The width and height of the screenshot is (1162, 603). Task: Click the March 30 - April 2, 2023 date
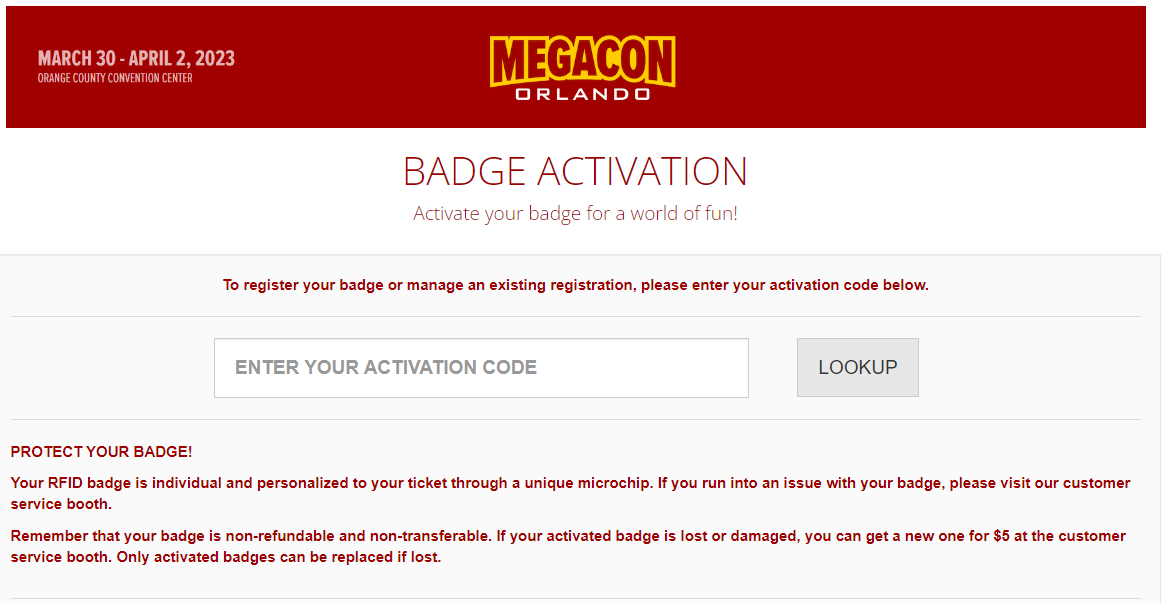pyautogui.click(x=136, y=58)
